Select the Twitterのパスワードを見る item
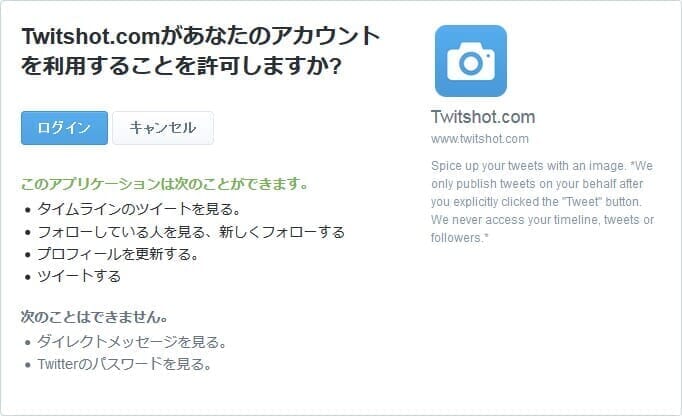 (124, 364)
